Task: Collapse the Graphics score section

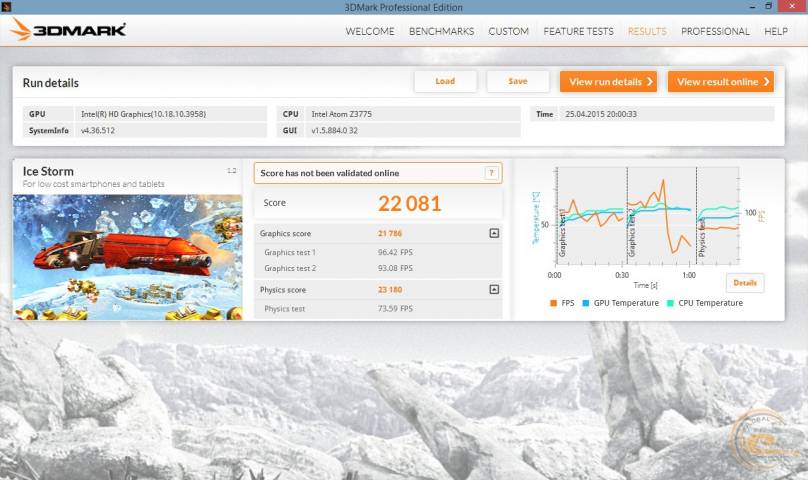Action: 494,234
